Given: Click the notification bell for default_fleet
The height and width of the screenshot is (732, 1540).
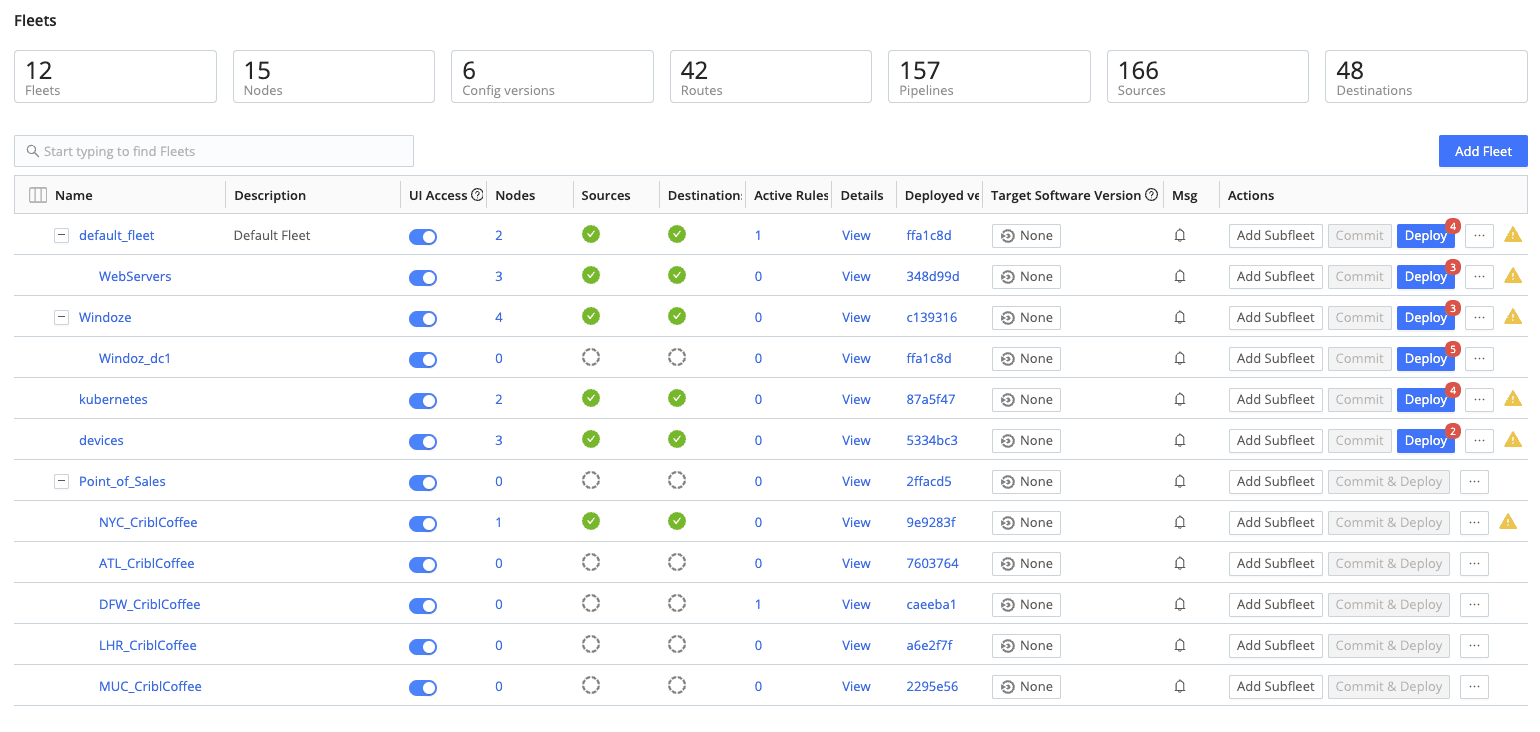Looking at the screenshot, I should click(1180, 236).
